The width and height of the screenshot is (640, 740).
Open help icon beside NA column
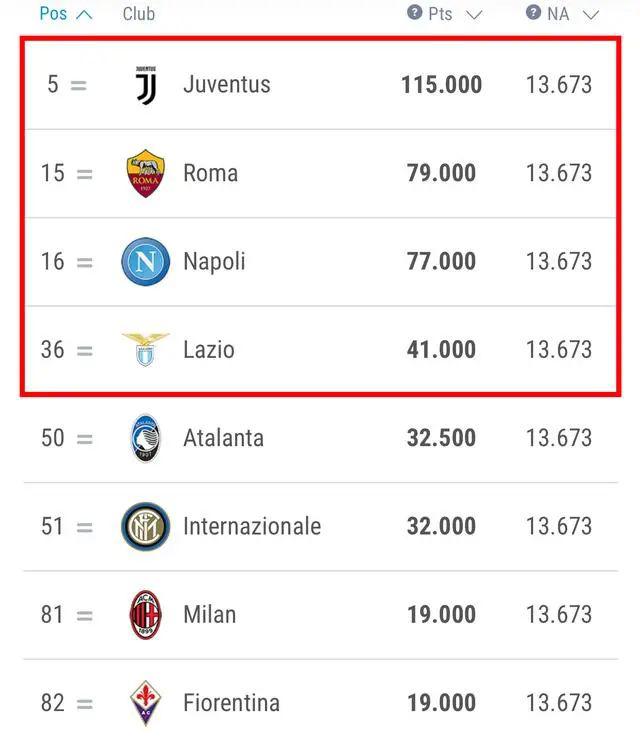click(533, 12)
